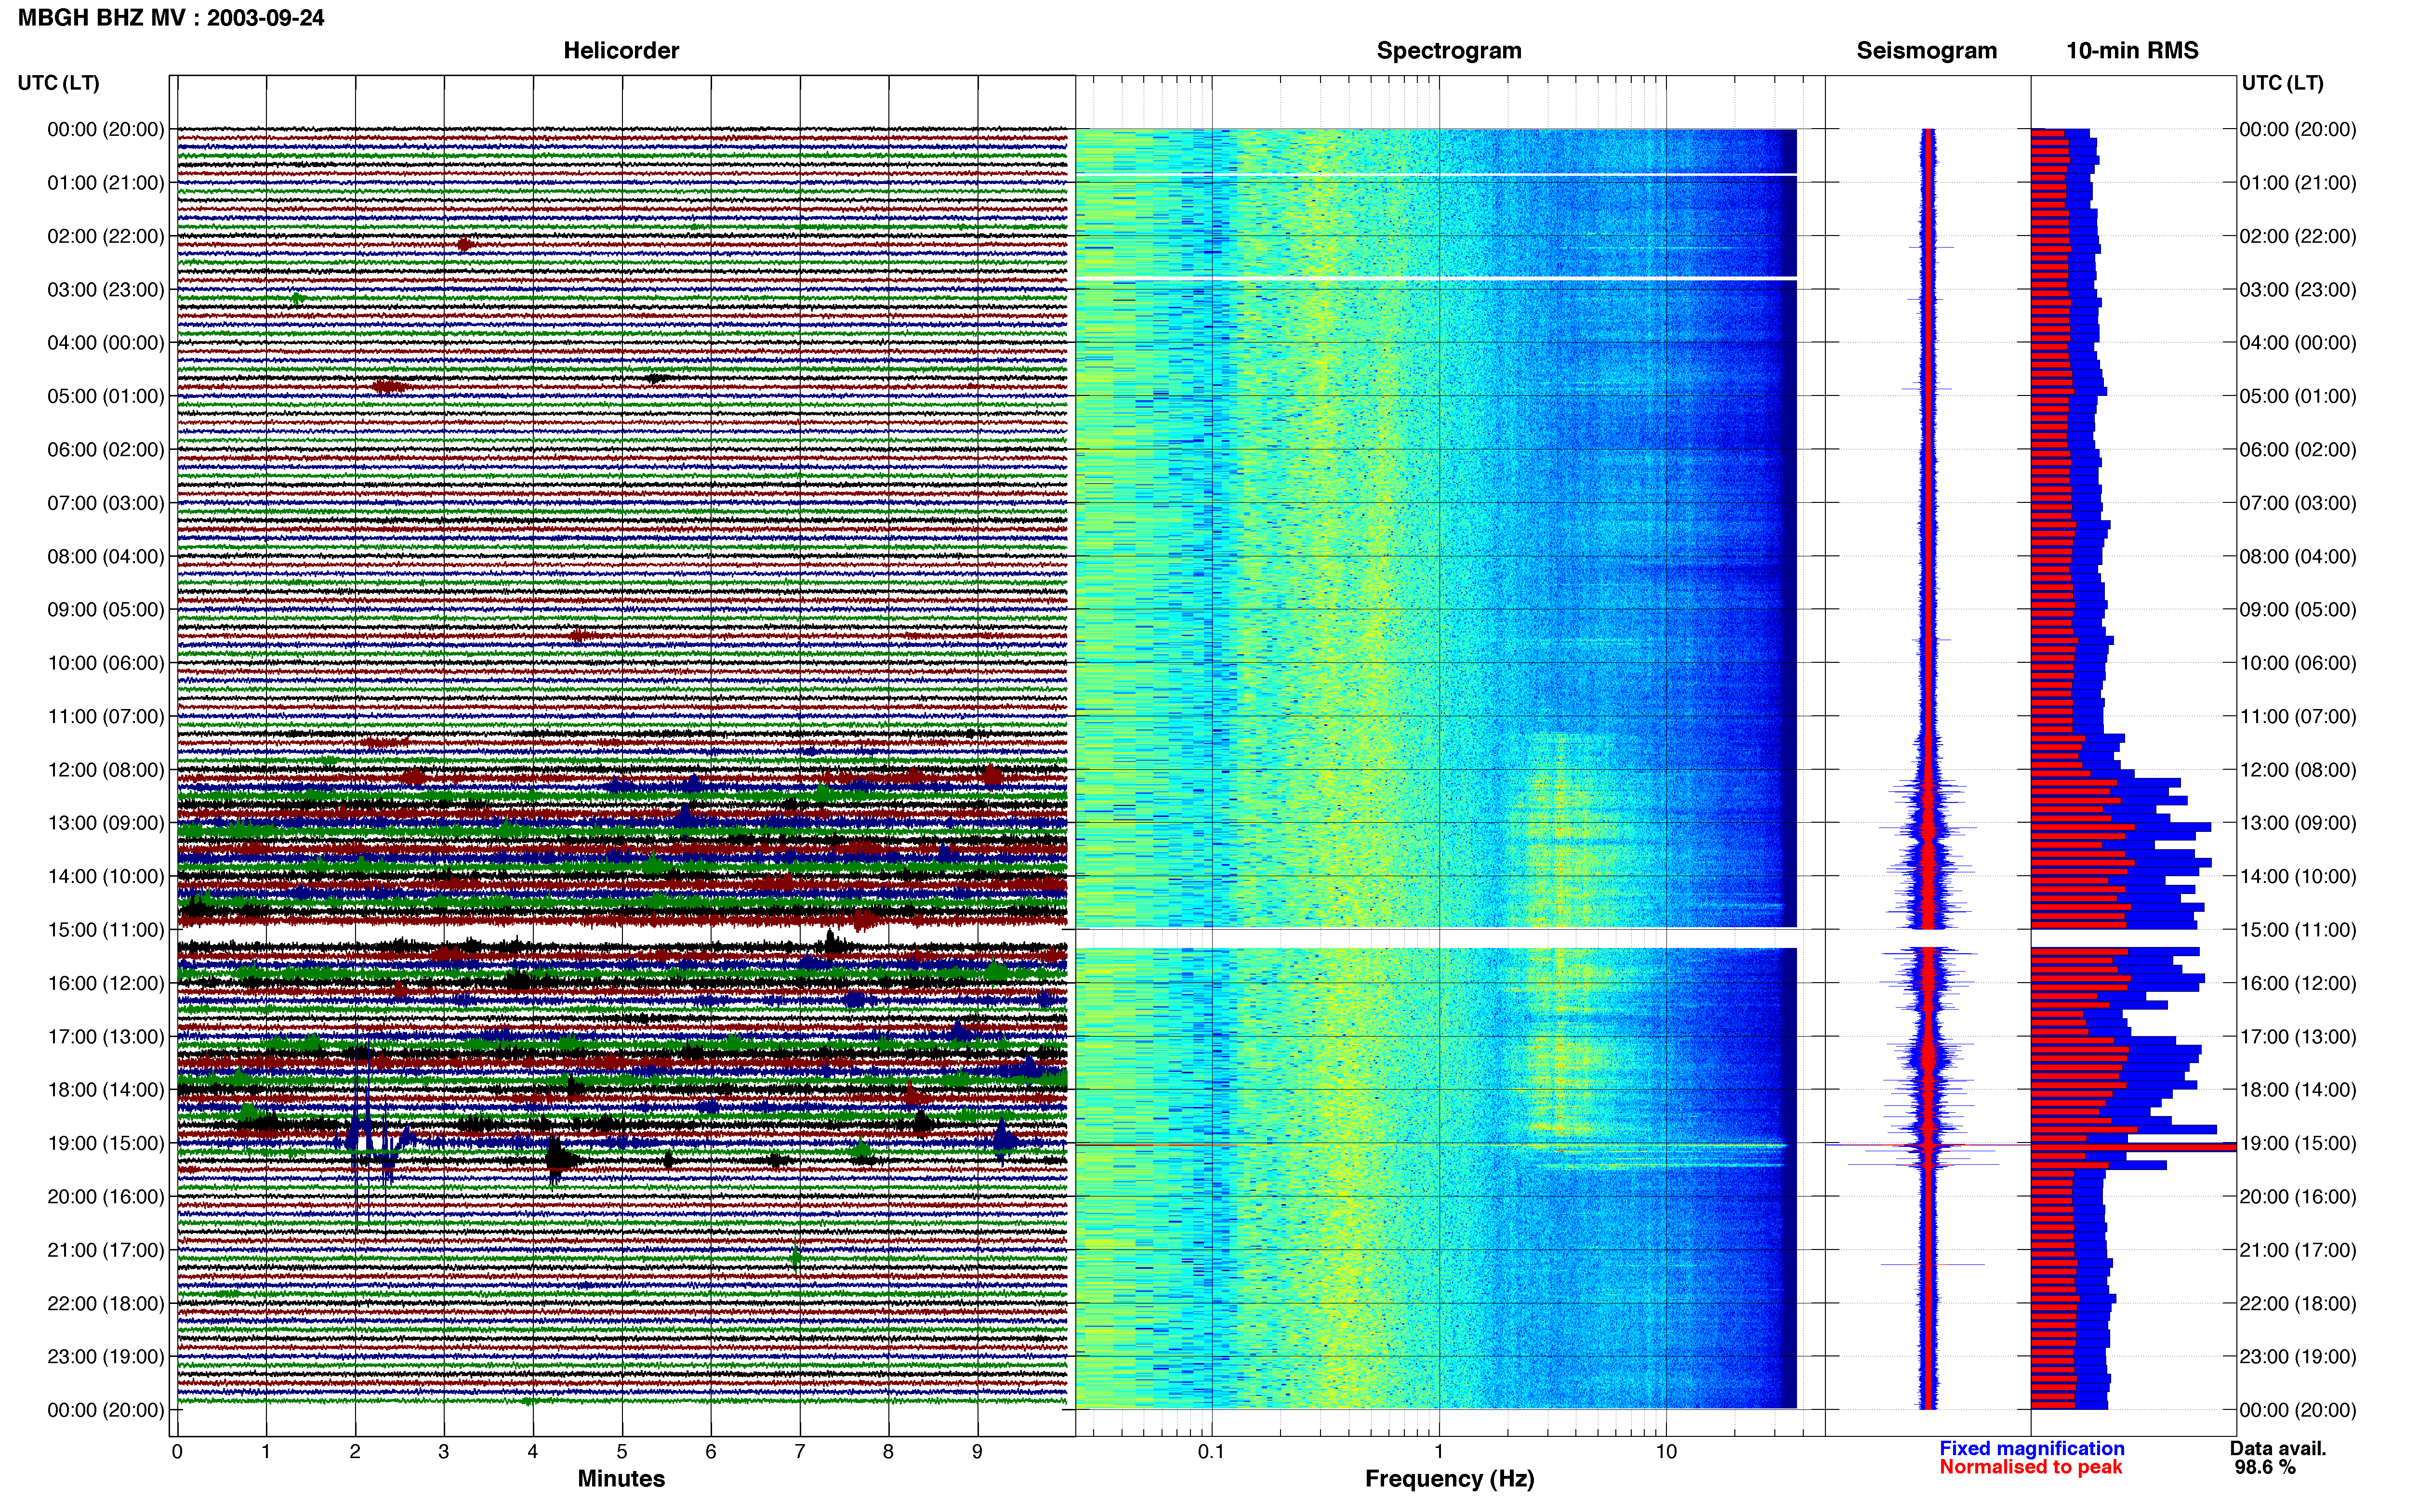The height and width of the screenshot is (1512, 2418).
Task: Click the "Helicorder" panel heading
Action: point(621,50)
